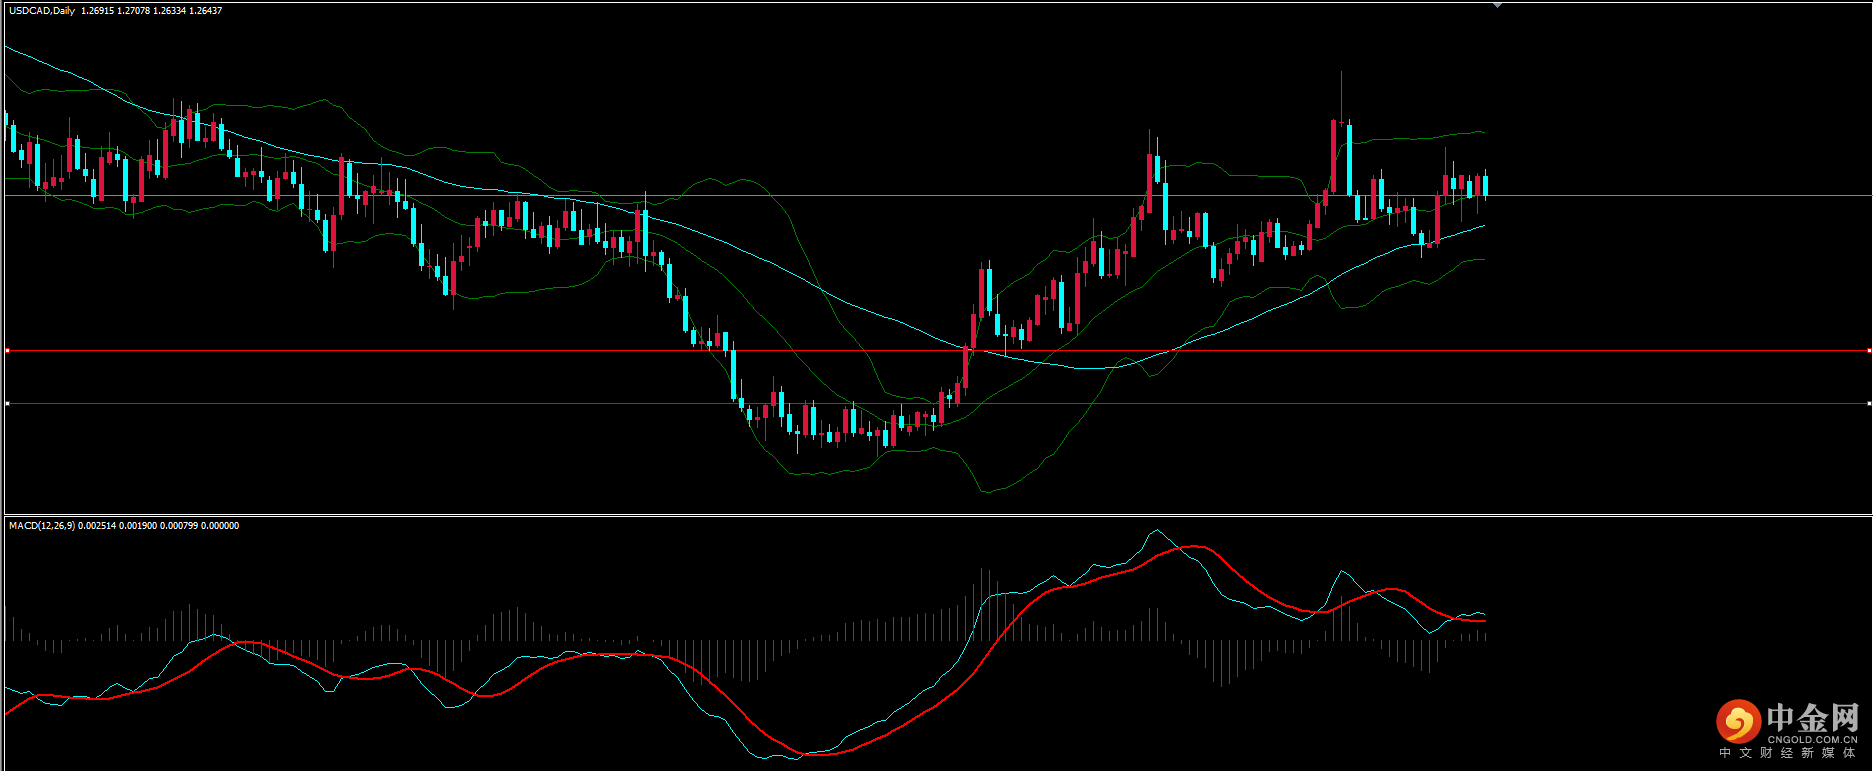This screenshot has height=771, width=1873.
Task: Click the high price value 1.27078
Action: pos(133,11)
